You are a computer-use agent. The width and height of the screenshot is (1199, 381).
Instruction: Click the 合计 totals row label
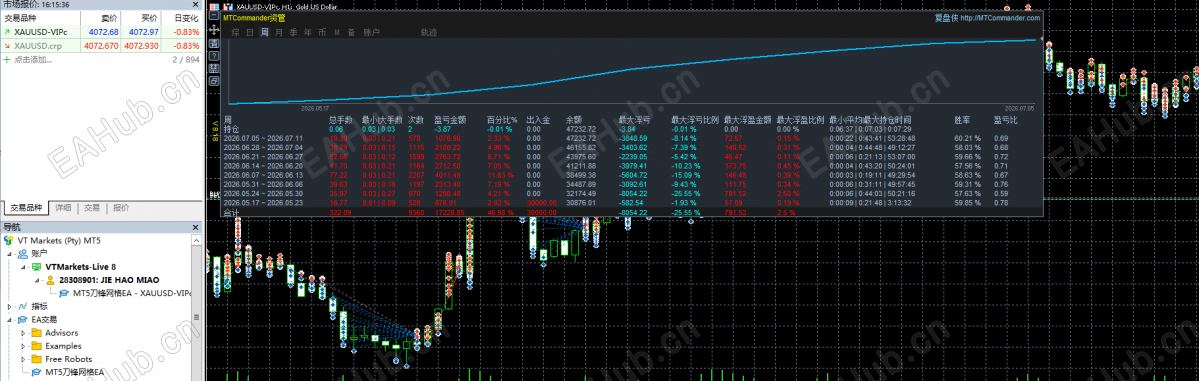coord(231,212)
